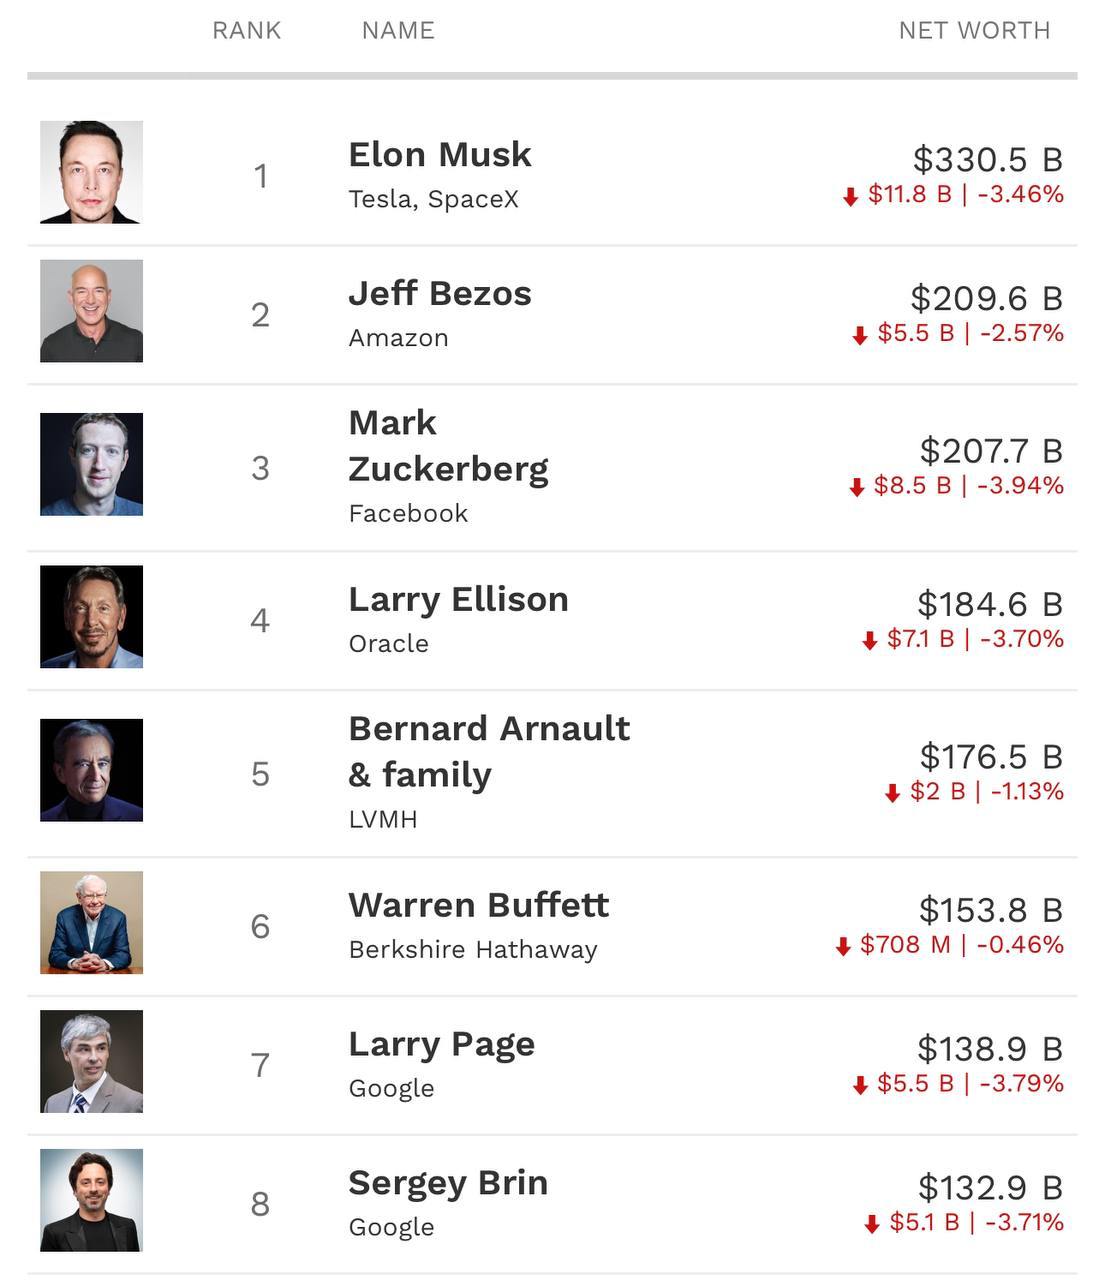Open the rank 2 profile photo

tap(91, 311)
